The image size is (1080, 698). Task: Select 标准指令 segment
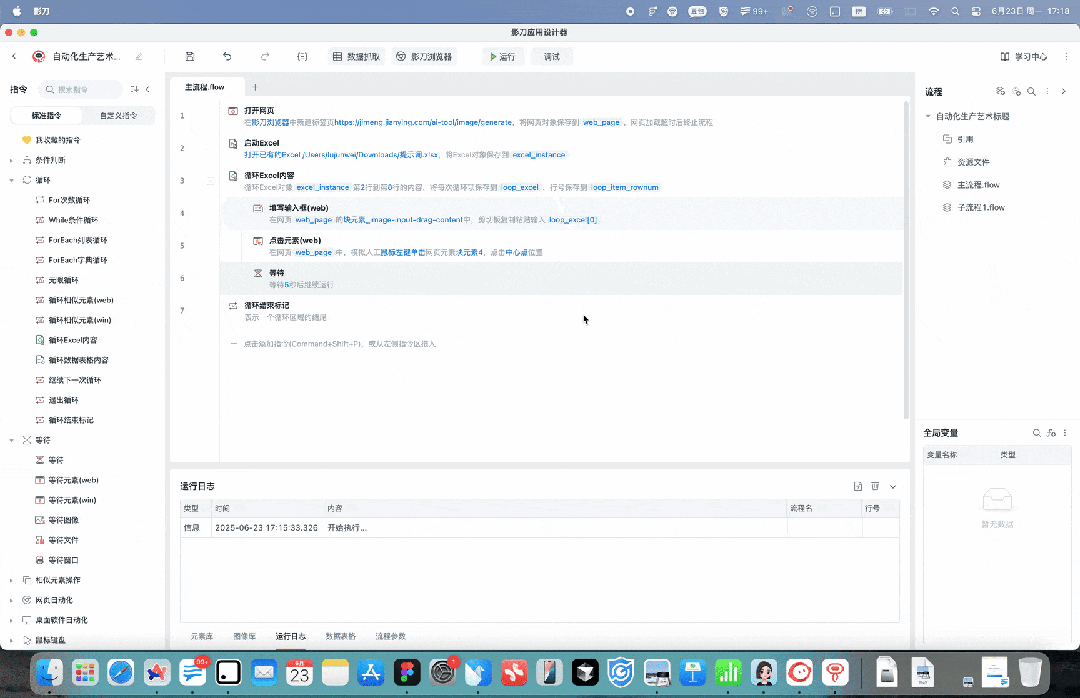(x=46, y=115)
